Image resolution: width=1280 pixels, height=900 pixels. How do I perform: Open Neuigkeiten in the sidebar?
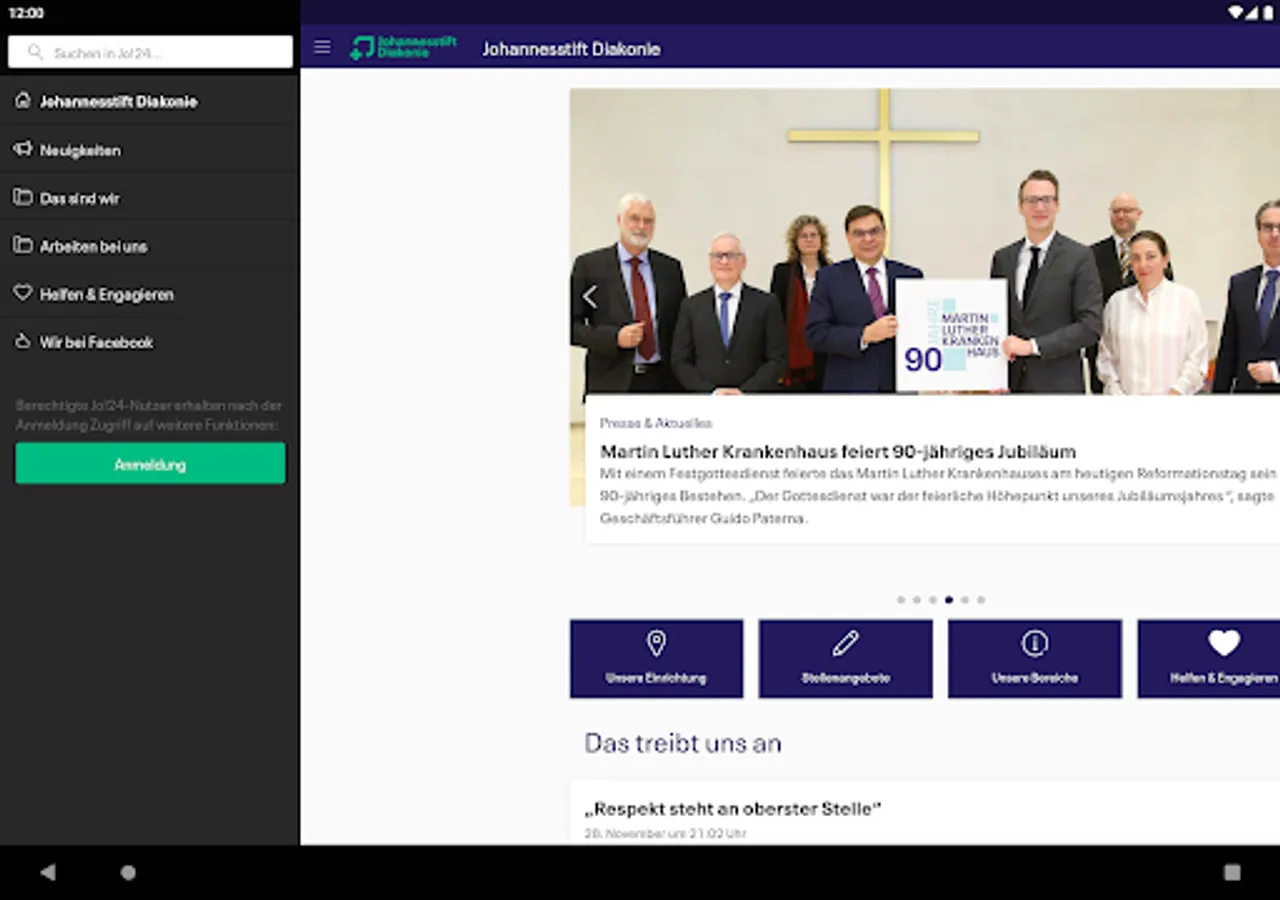(x=150, y=149)
